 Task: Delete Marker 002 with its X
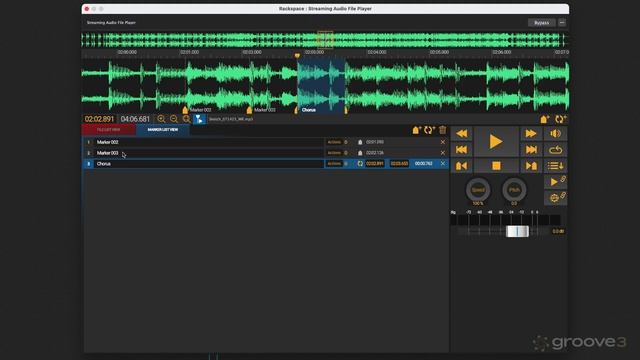tap(443, 142)
